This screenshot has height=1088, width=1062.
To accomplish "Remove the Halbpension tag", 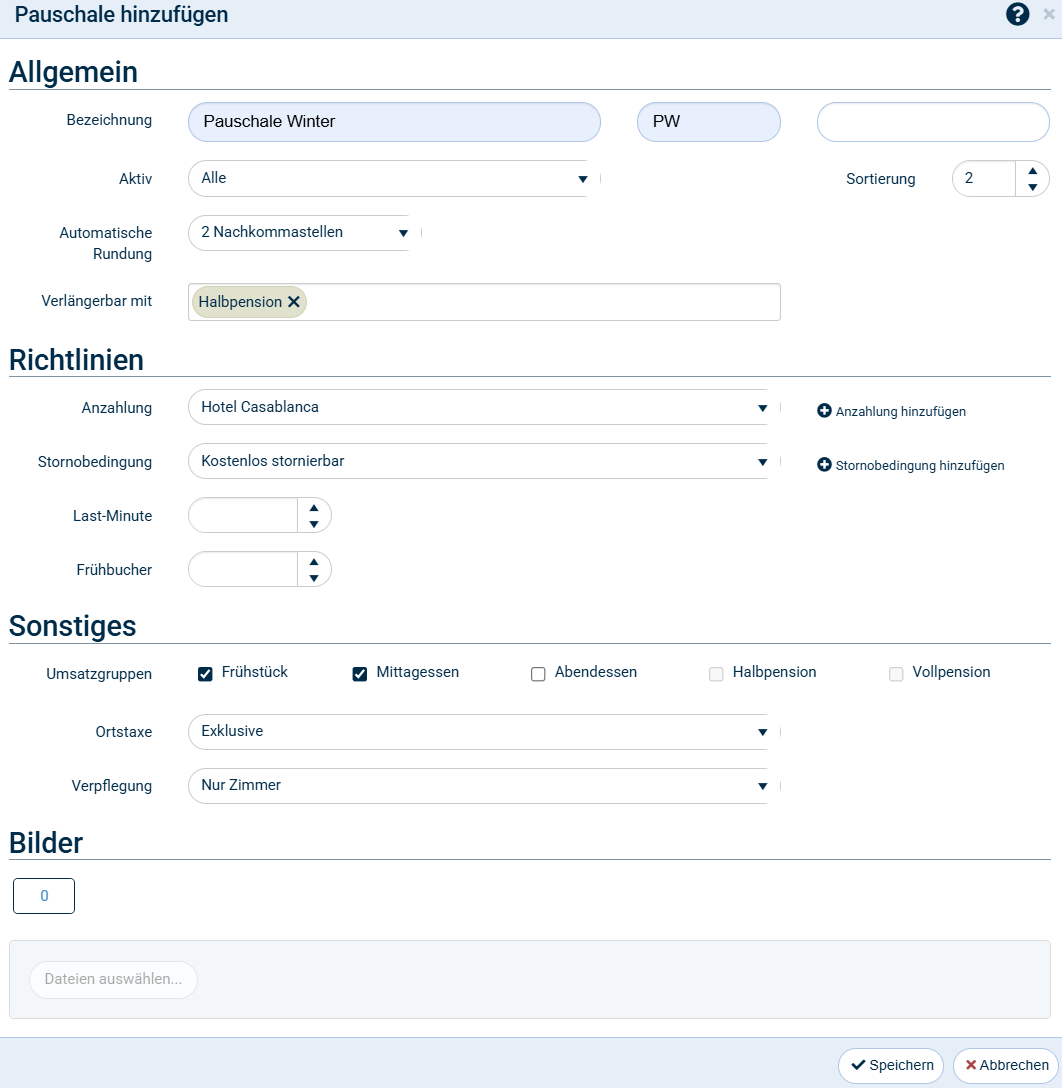I will coord(294,302).
